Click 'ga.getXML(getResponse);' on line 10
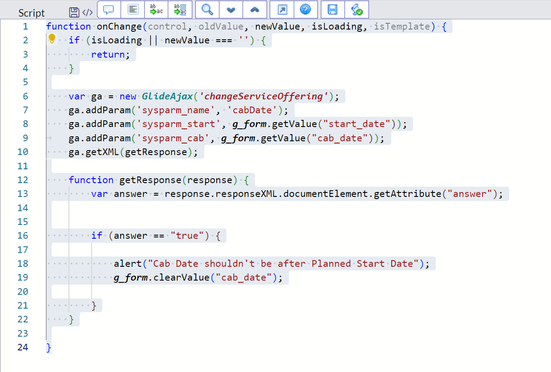551x372 pixels. click(x=133, y=152)
